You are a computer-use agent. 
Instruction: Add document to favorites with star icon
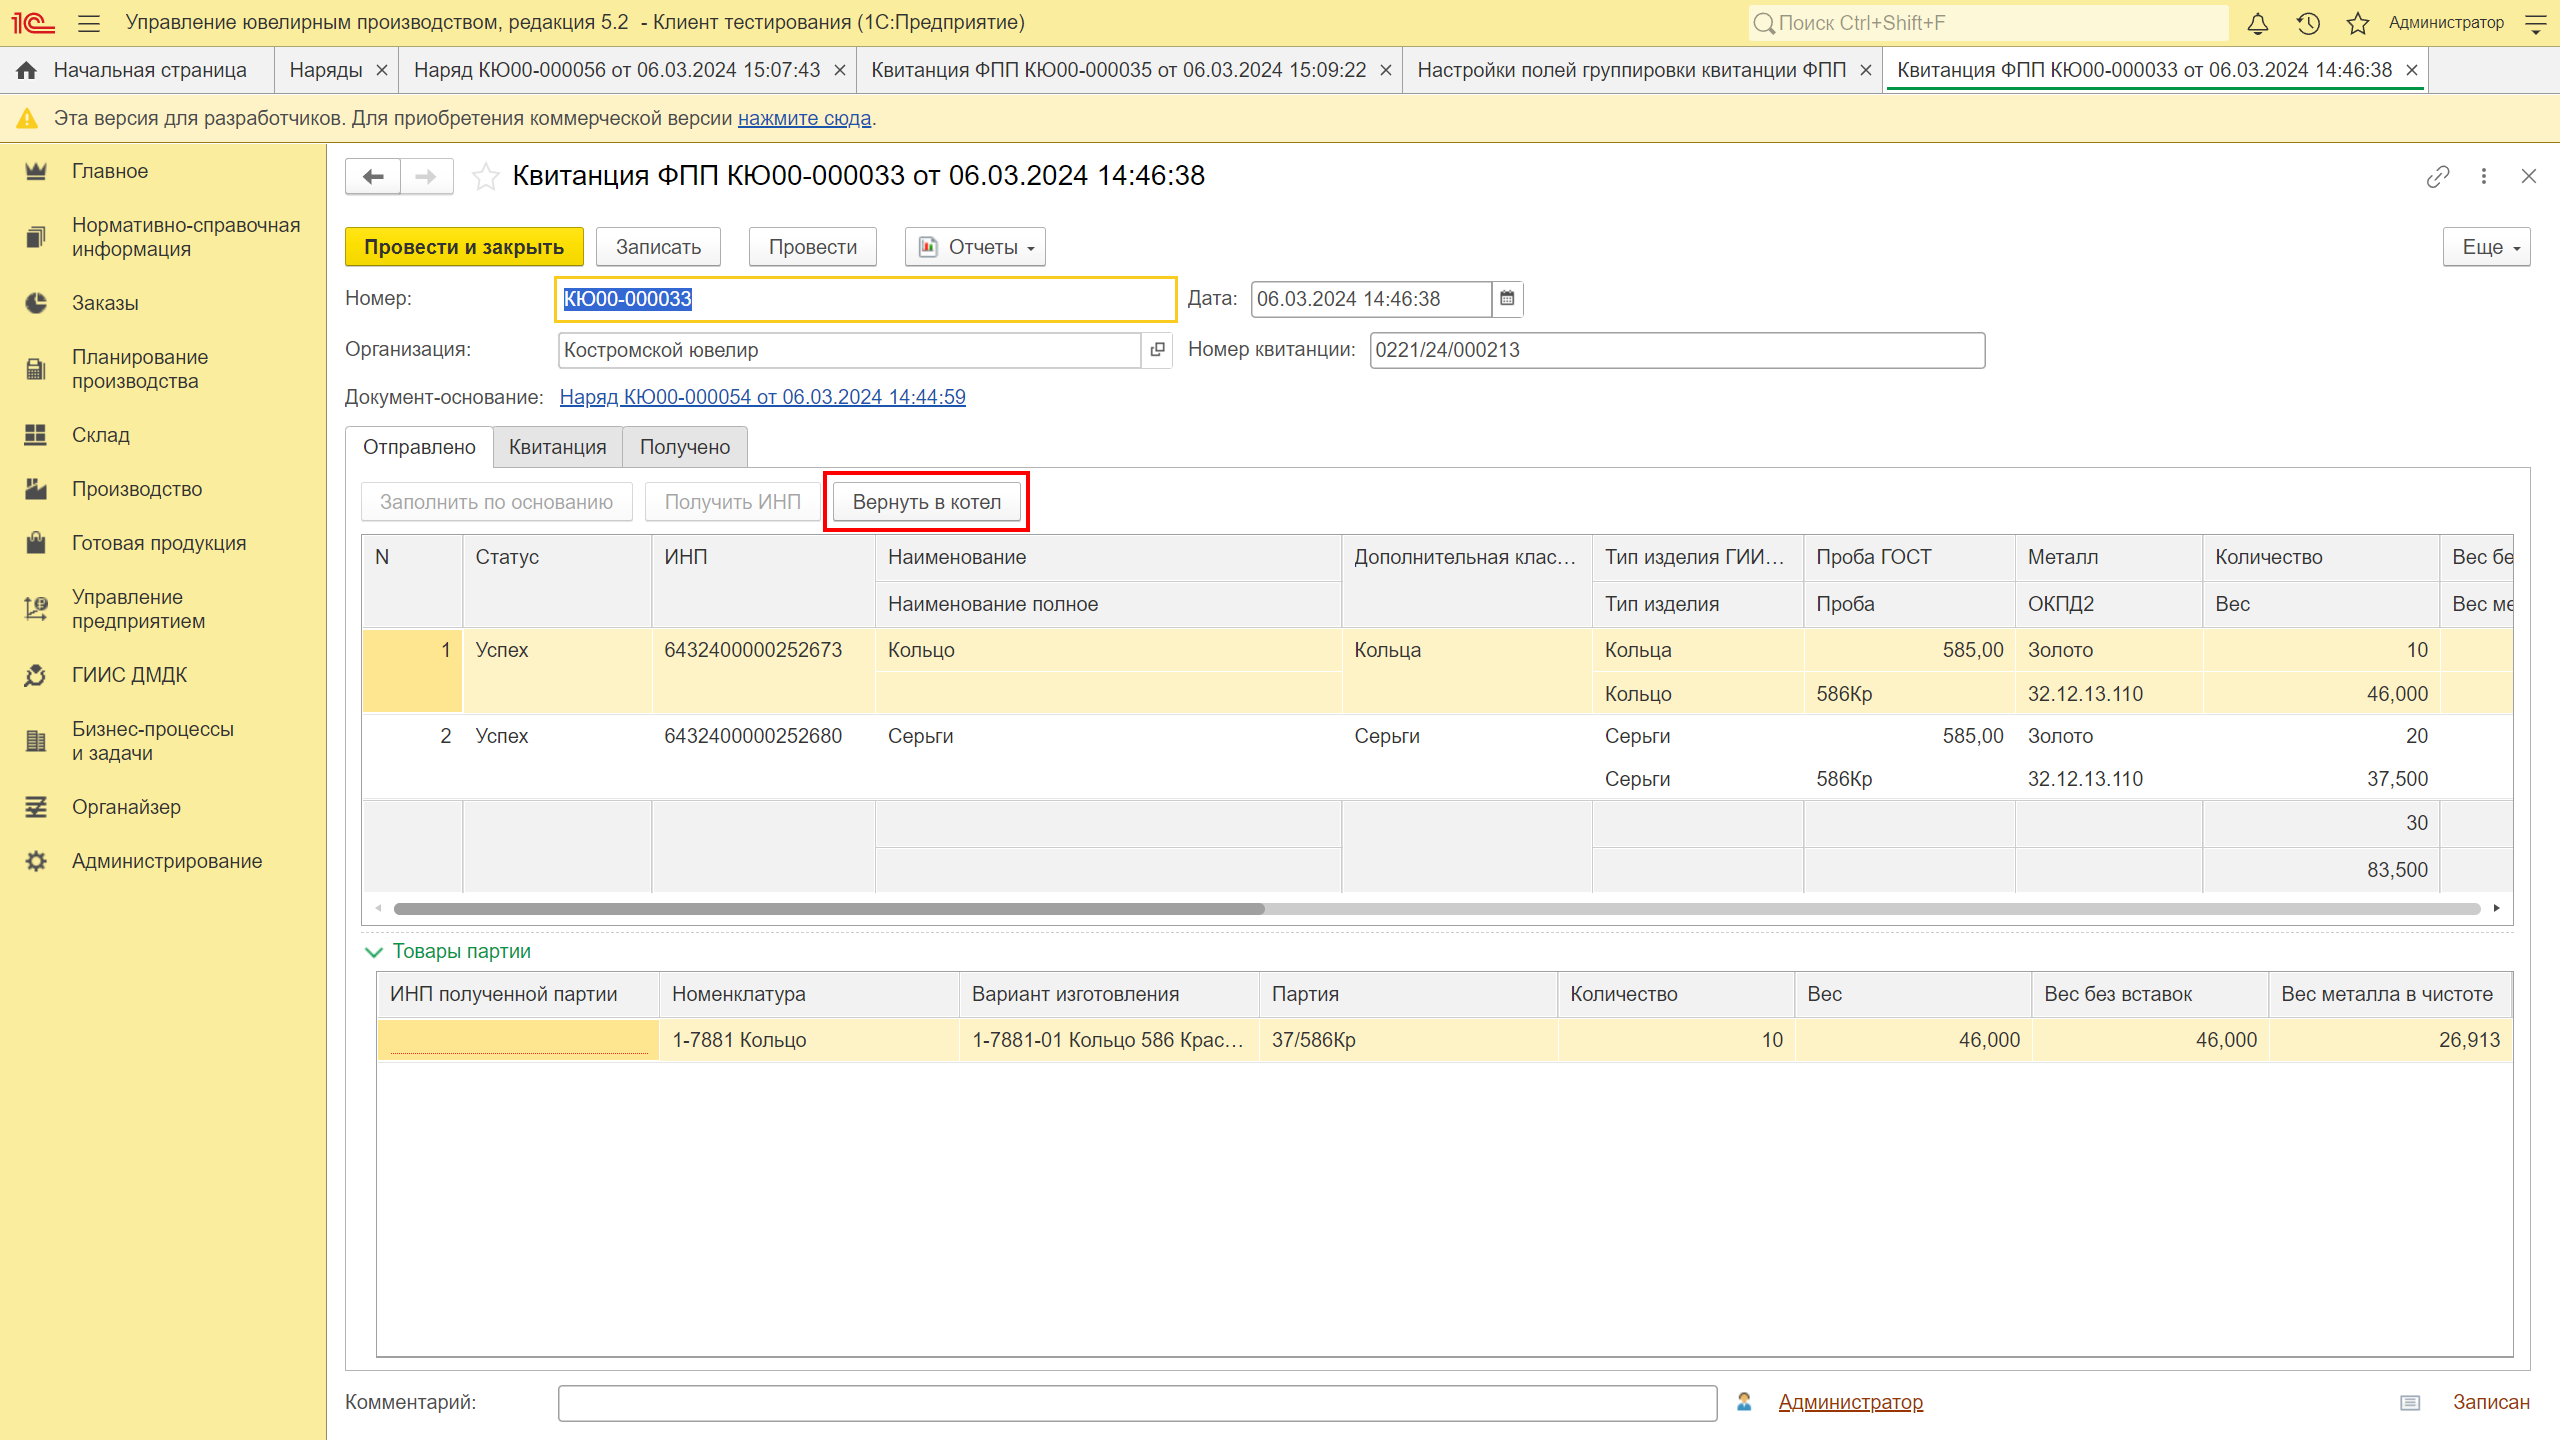point(486,177)
